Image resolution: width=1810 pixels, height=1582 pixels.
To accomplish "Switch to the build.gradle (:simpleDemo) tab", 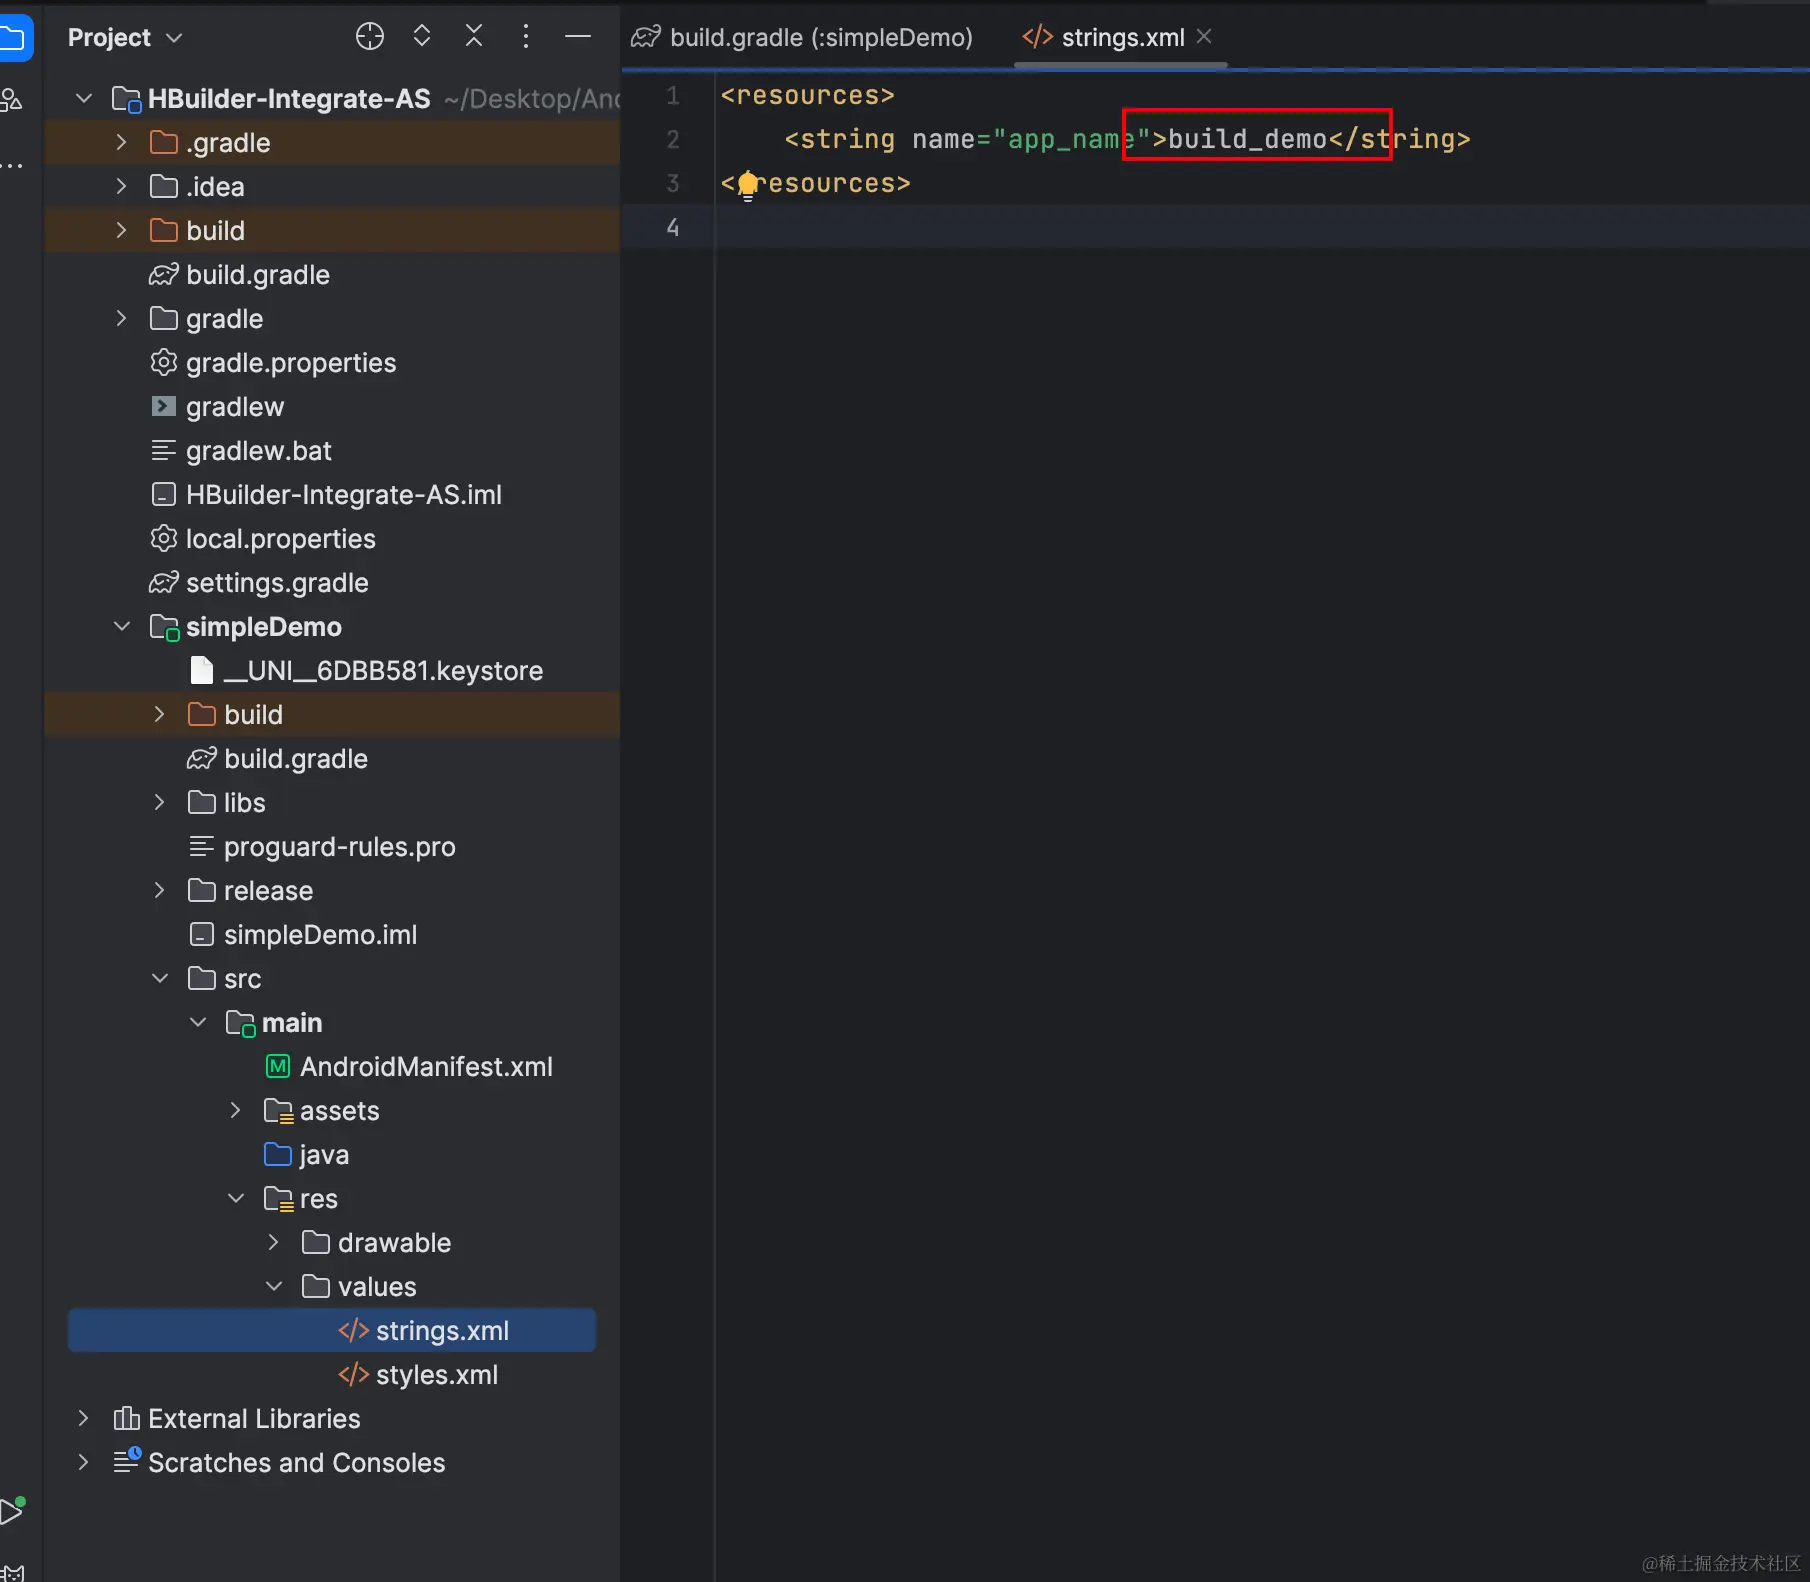I will coord(803,38).
